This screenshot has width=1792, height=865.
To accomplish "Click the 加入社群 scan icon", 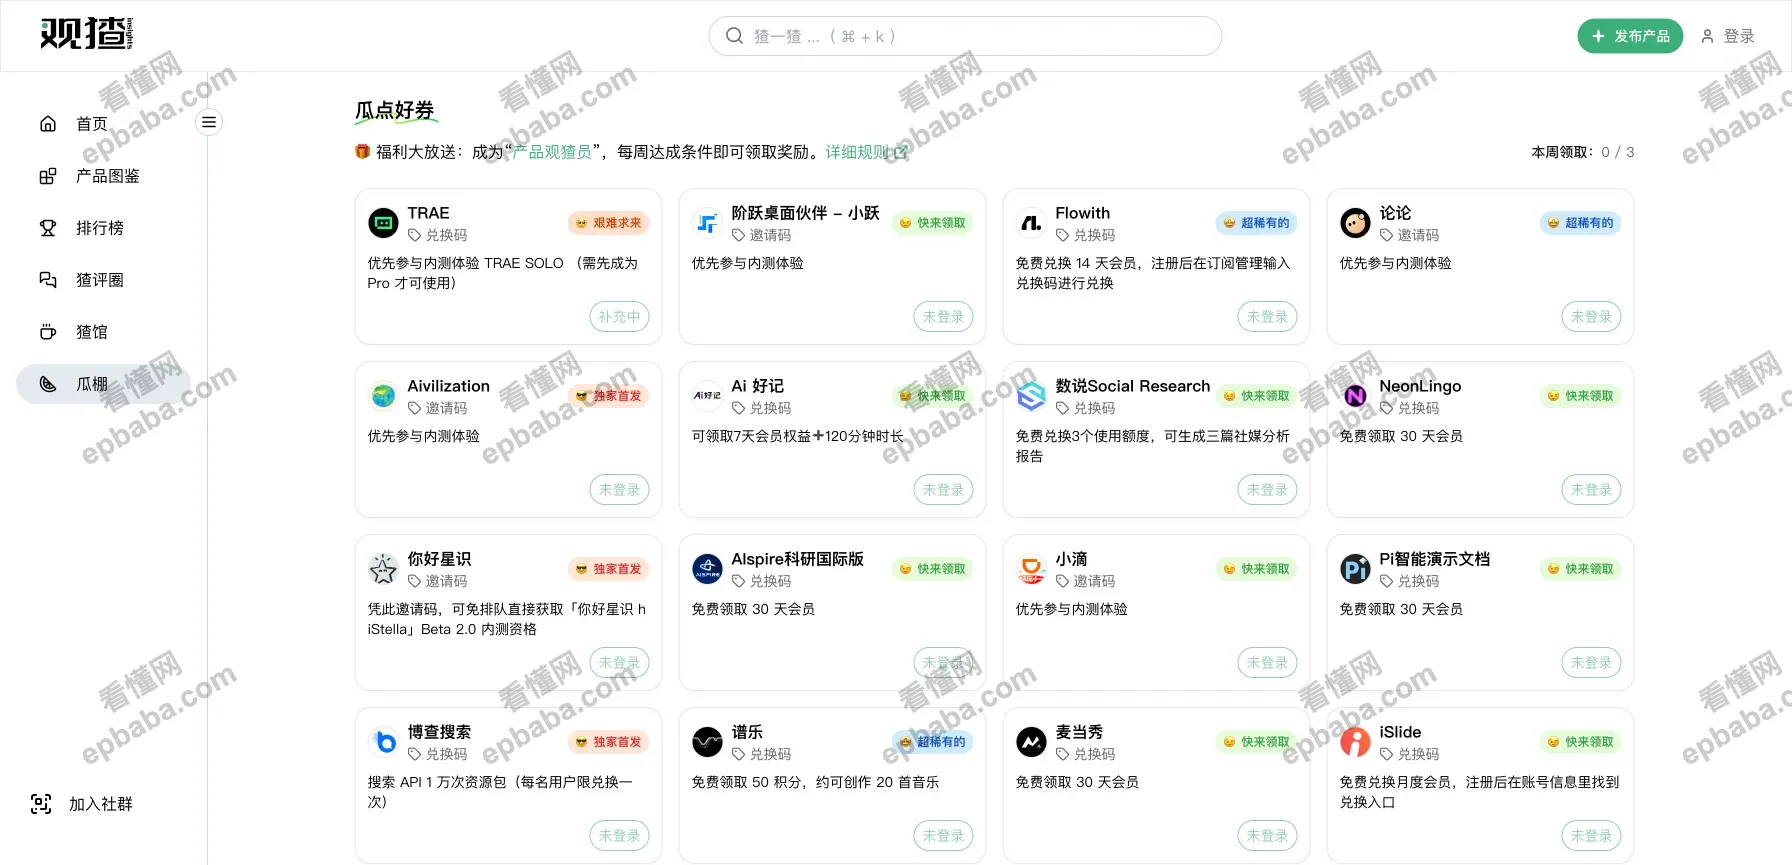I will [41, 804].
